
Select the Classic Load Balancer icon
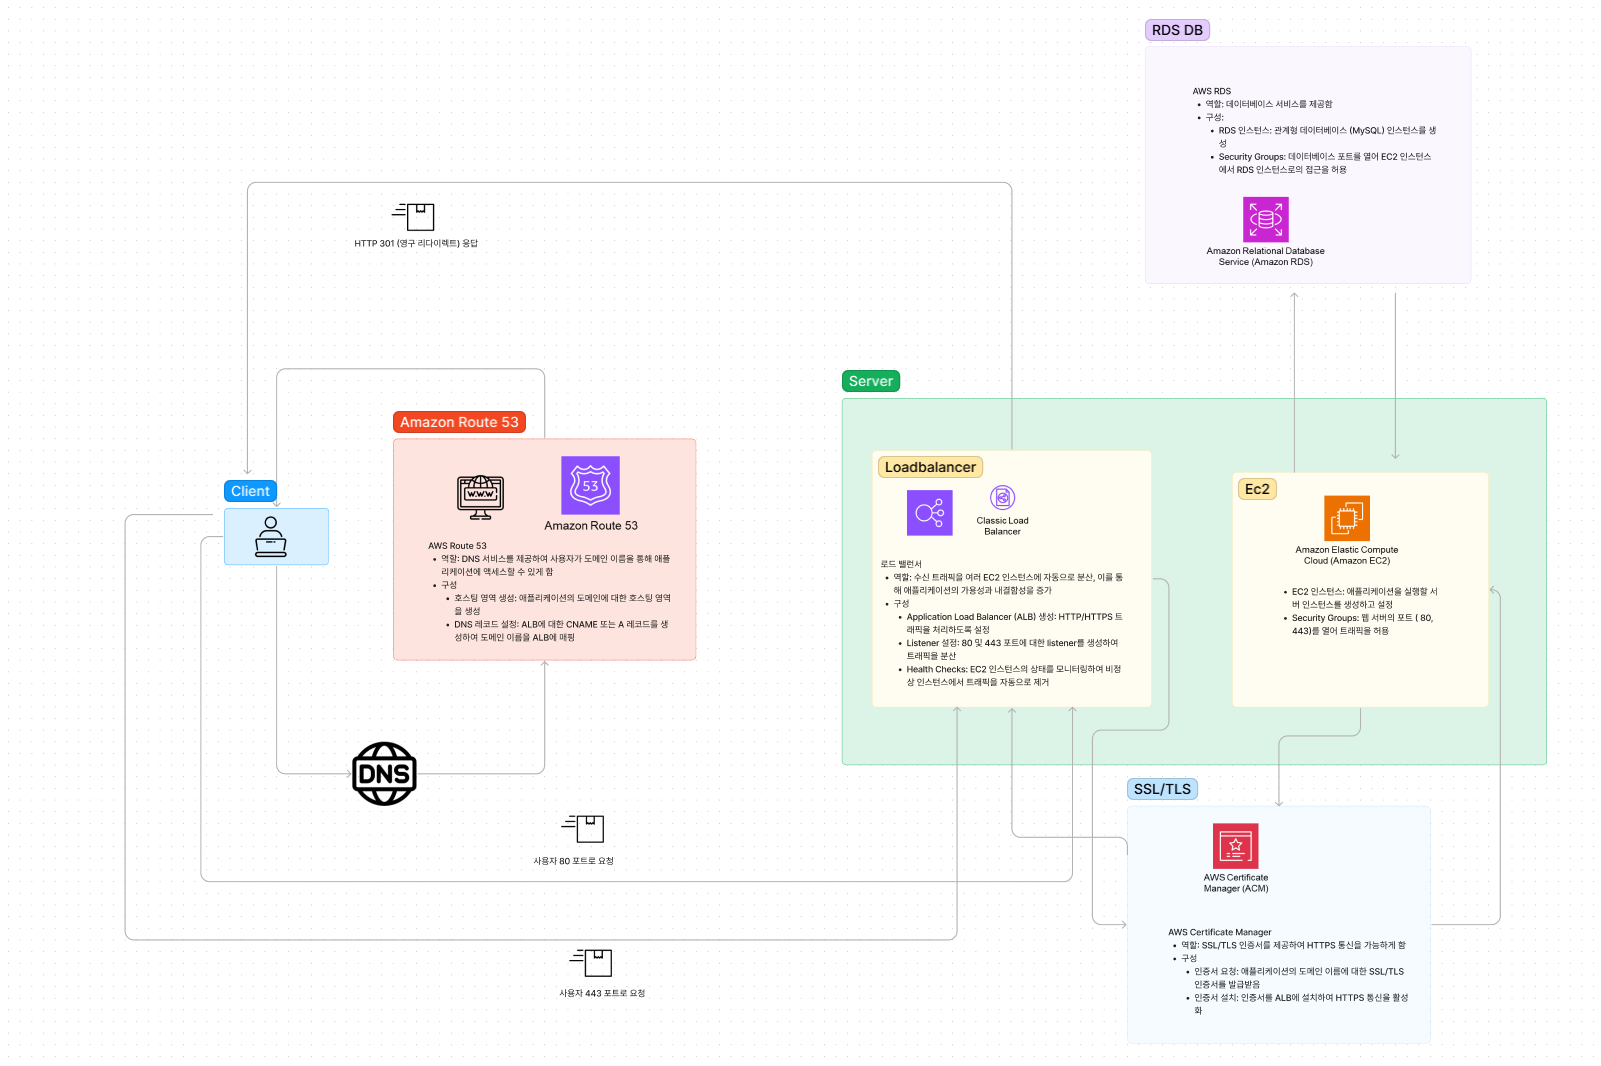[1002, 497]
